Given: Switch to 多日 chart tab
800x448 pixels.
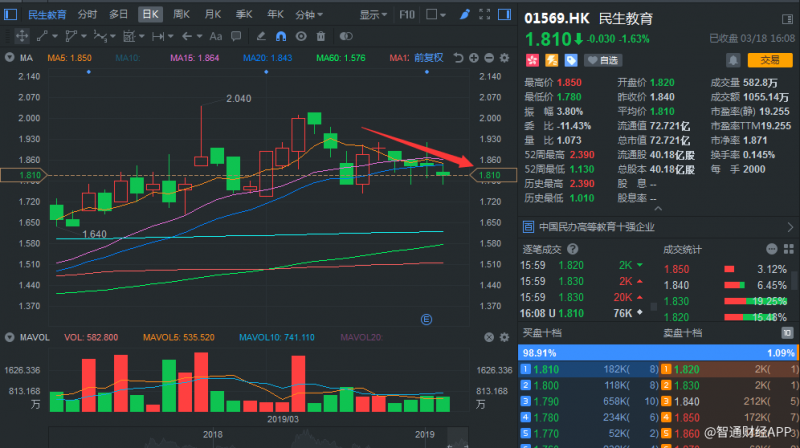Looking at the screenshot, I should 118,14.
